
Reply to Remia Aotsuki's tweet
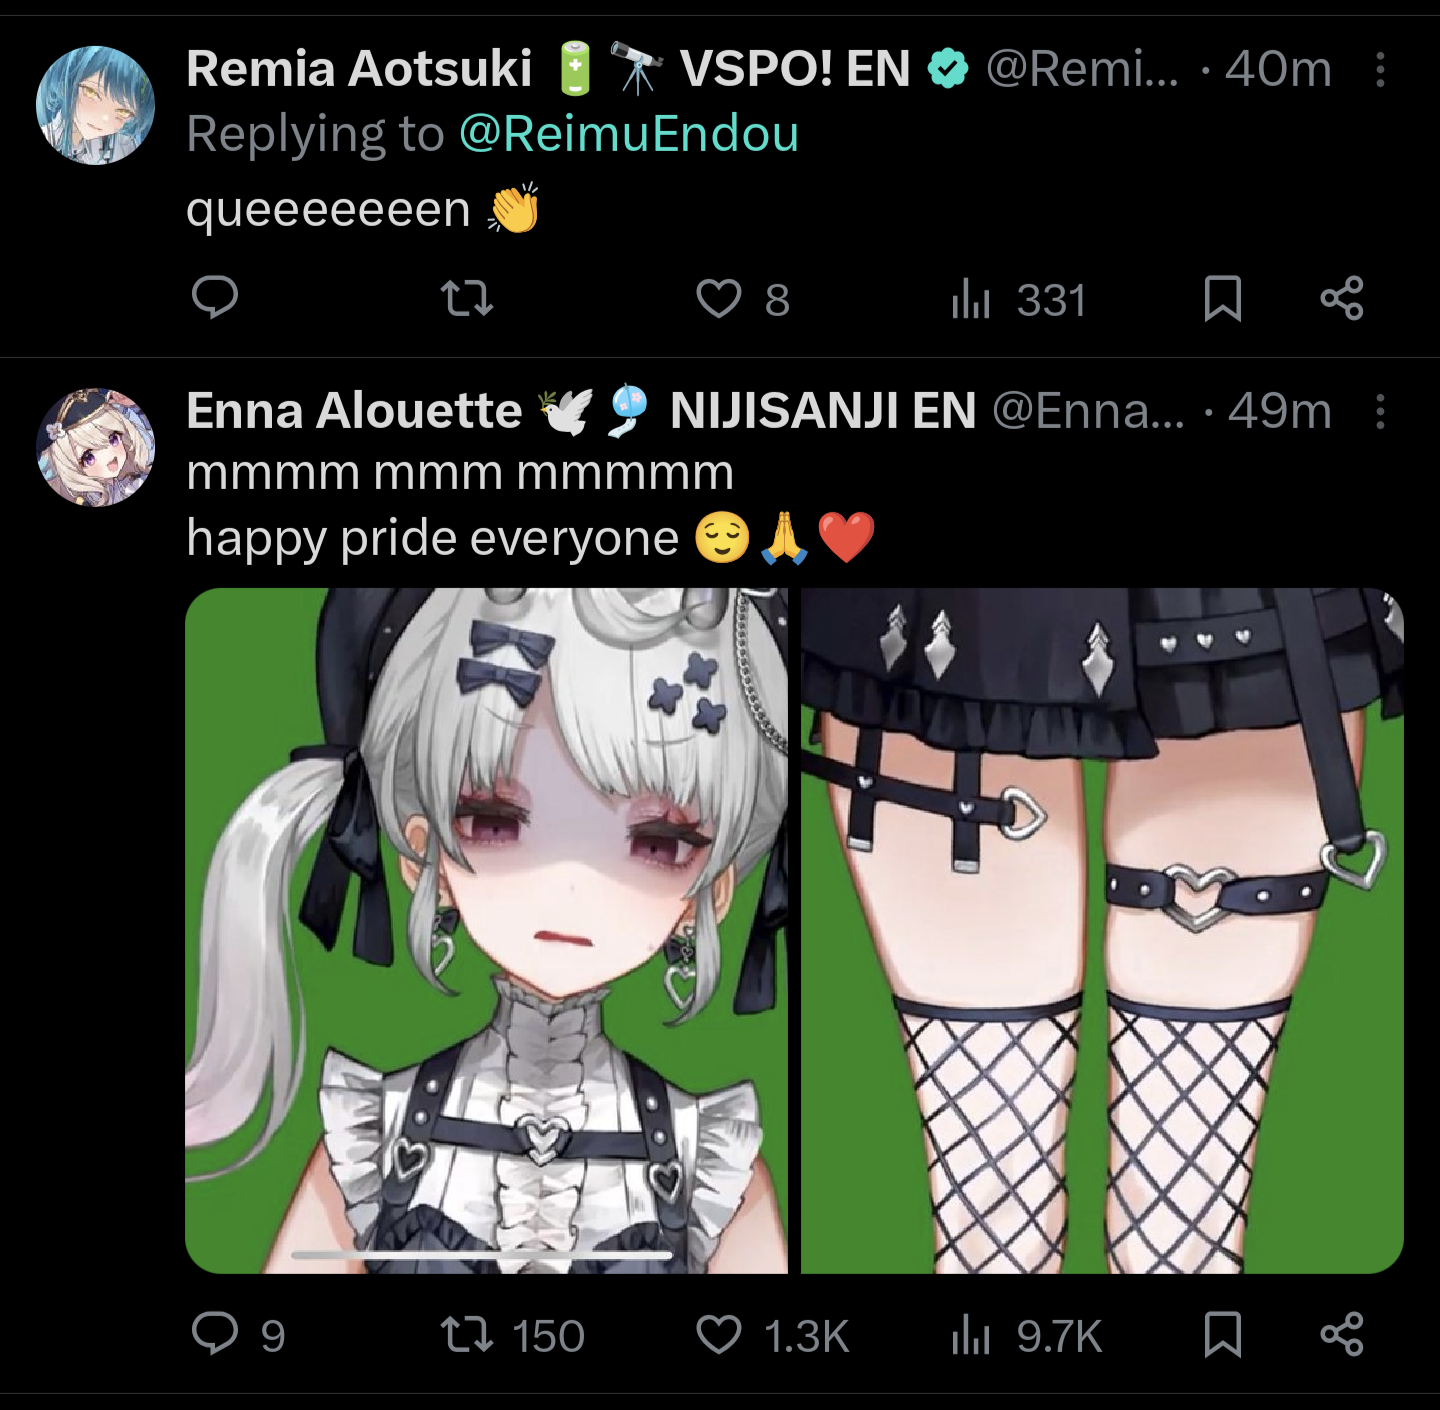pos(214,298)
